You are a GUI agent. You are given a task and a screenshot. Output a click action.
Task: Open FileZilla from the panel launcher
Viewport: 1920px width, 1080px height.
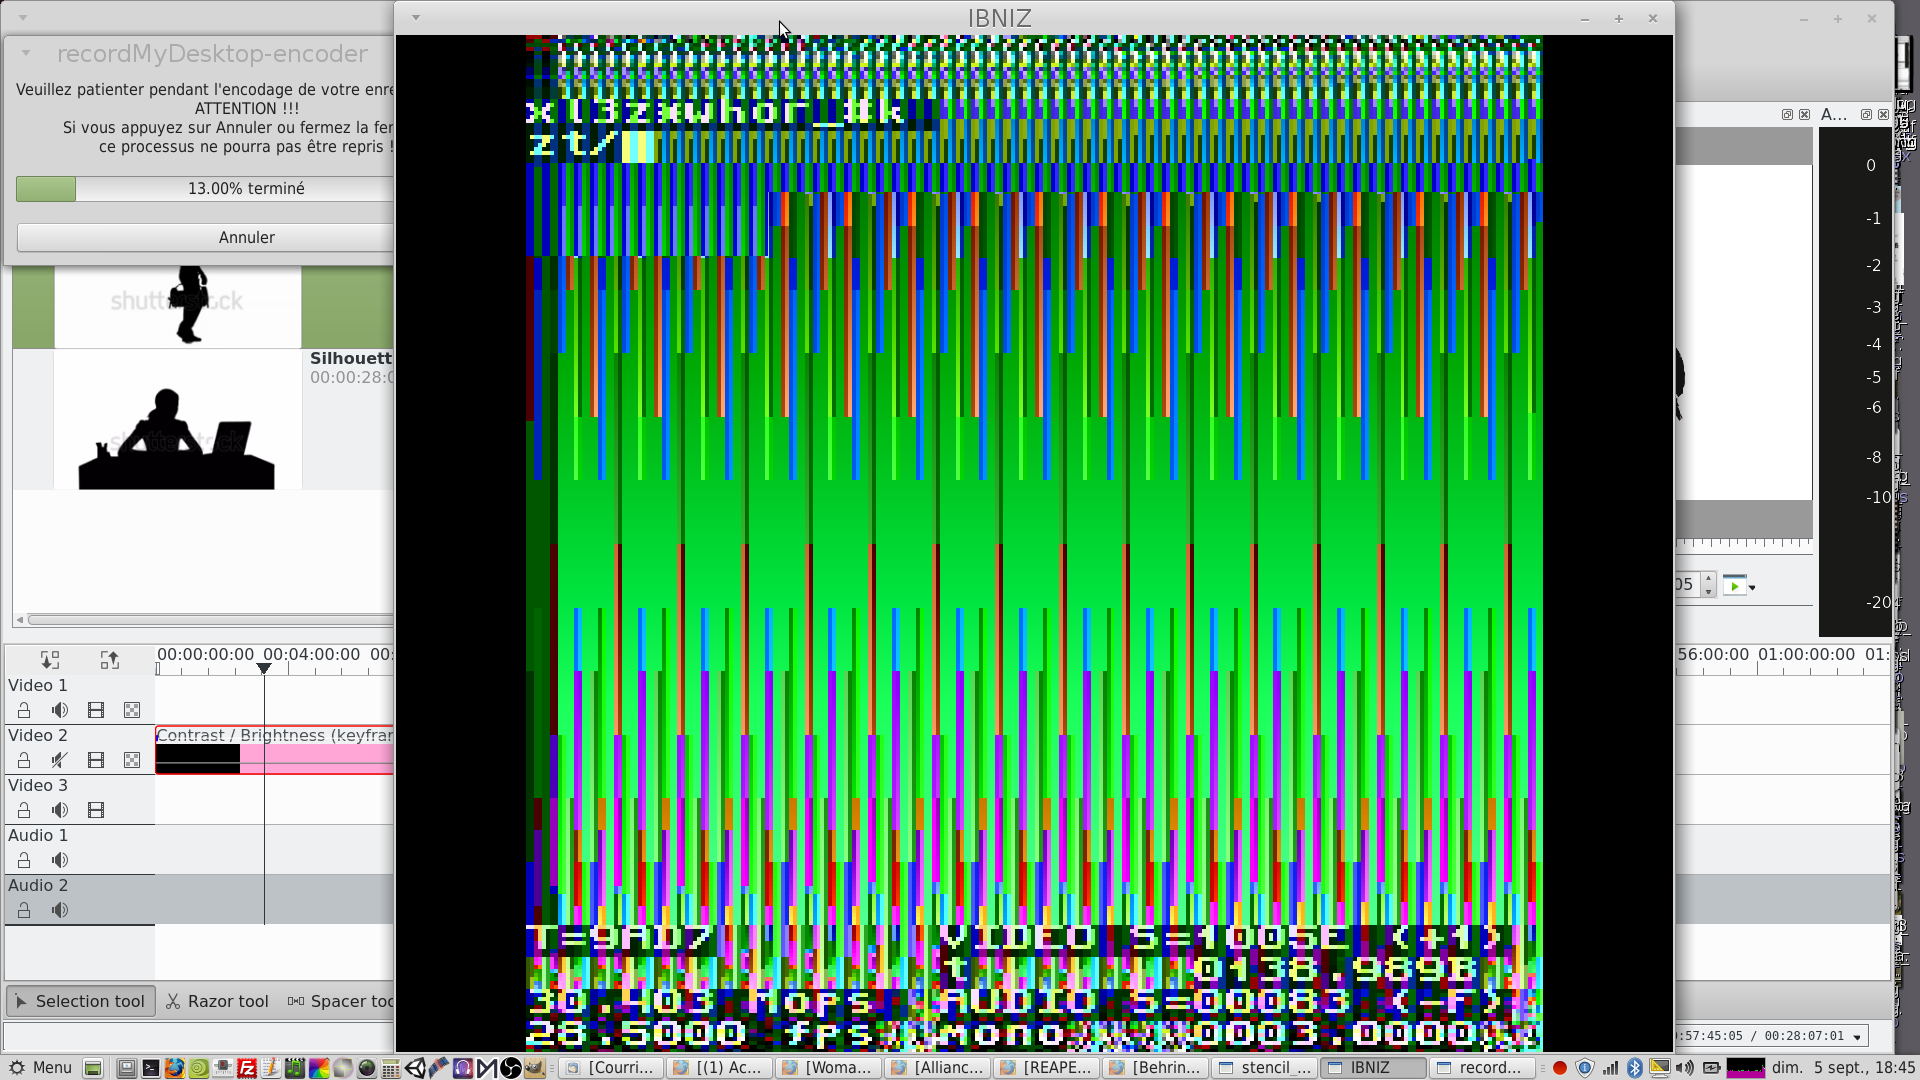click(x=247, y=1068)
